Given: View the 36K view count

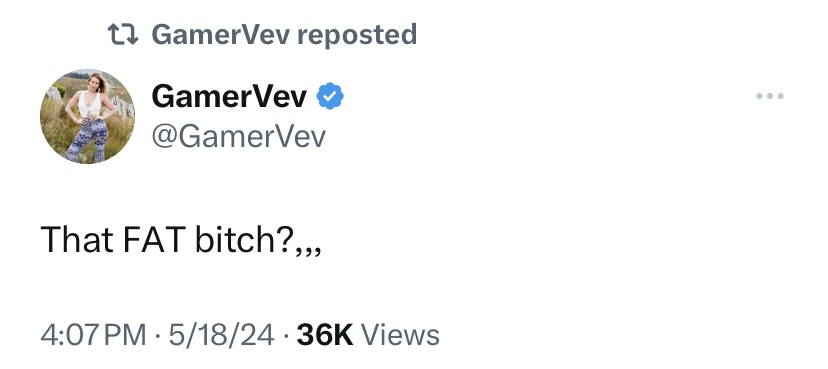Looking at the screenshot, I should tap(325, 335).
